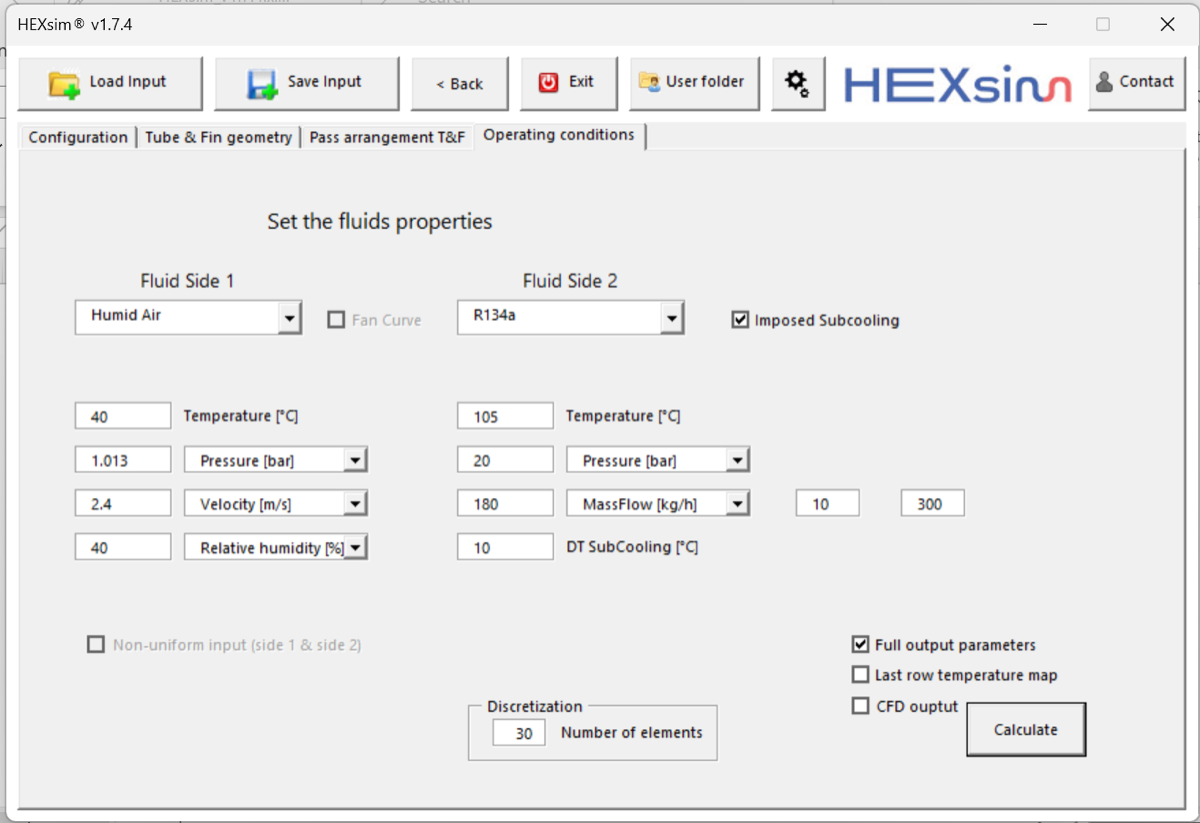Enable the CFD ouptut checkbox
Screen dimensions: 1200x823
click(x=860, y=706)
